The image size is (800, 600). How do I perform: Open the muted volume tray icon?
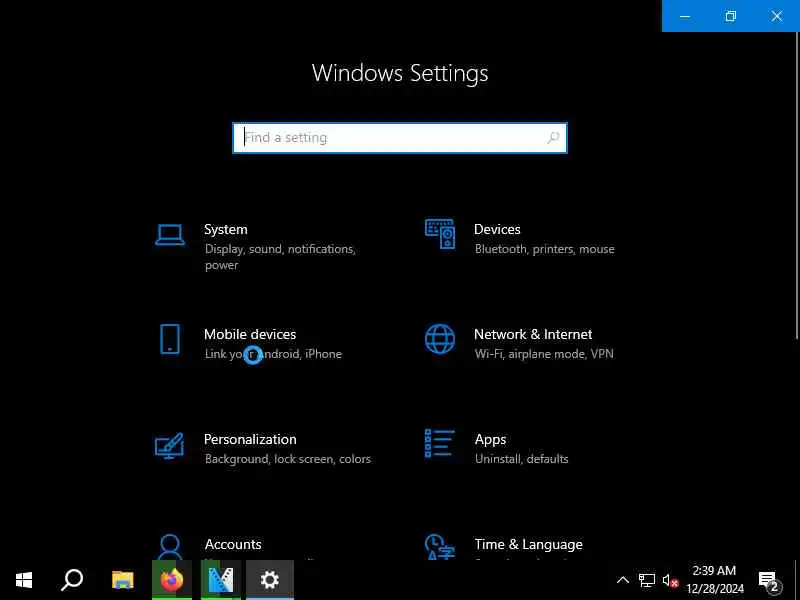pos(670,580)
